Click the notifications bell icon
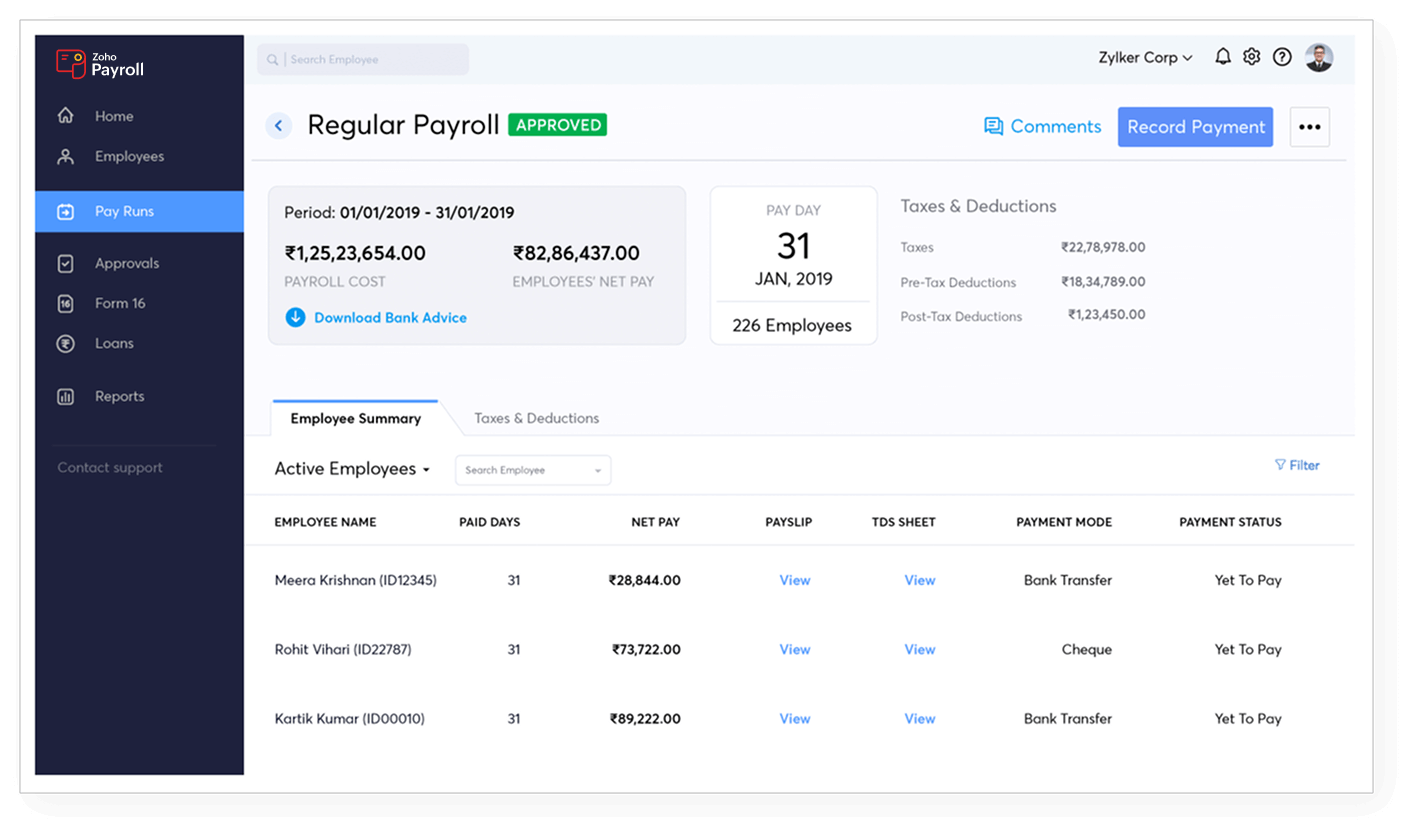The image size is (1413, 833). 1222,57
